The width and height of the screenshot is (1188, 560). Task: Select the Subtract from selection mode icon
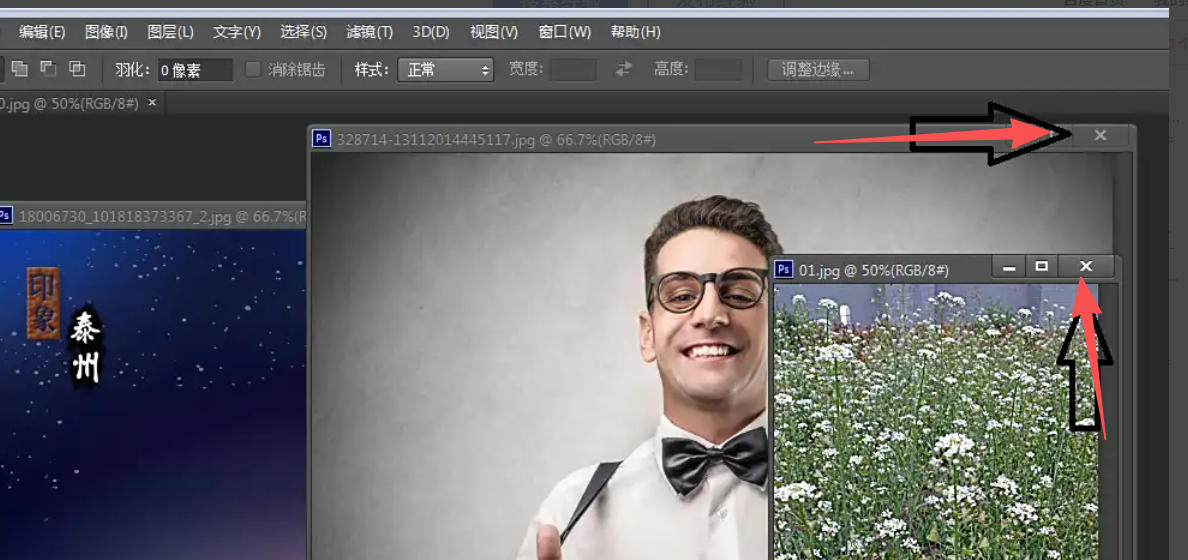48,69
